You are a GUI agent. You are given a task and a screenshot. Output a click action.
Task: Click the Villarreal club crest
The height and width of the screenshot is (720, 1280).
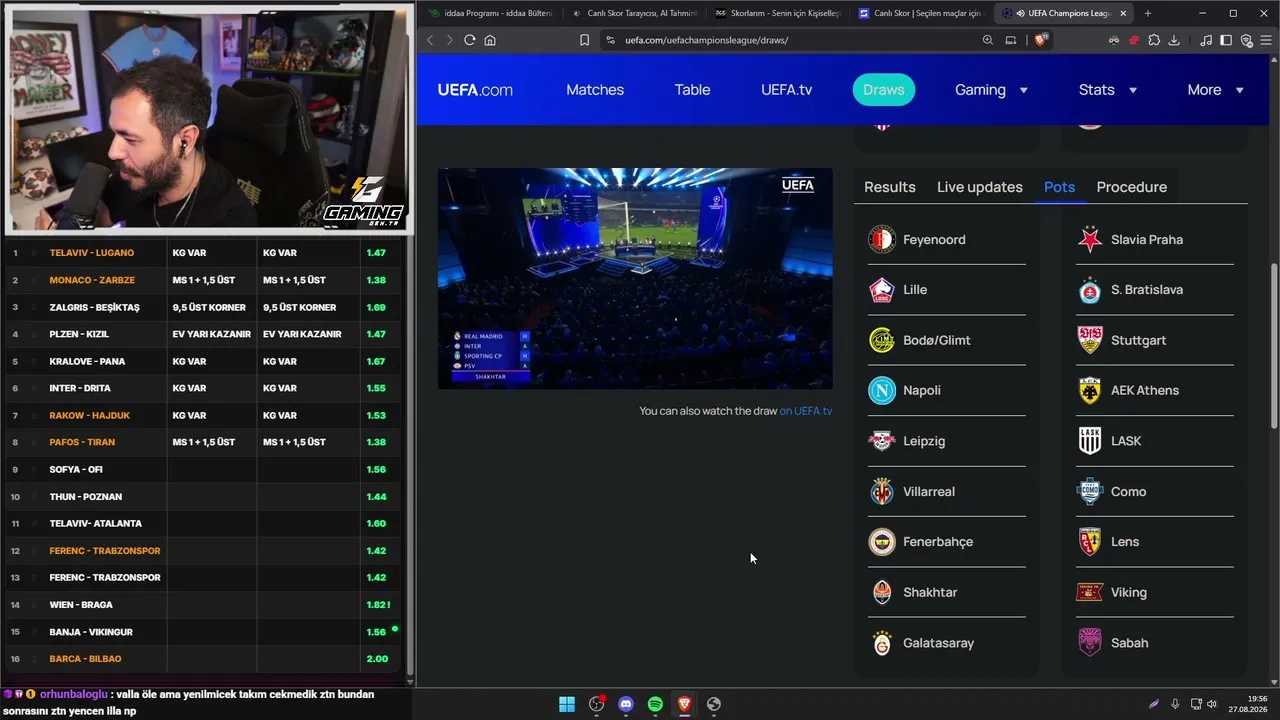tap(882, 491)
